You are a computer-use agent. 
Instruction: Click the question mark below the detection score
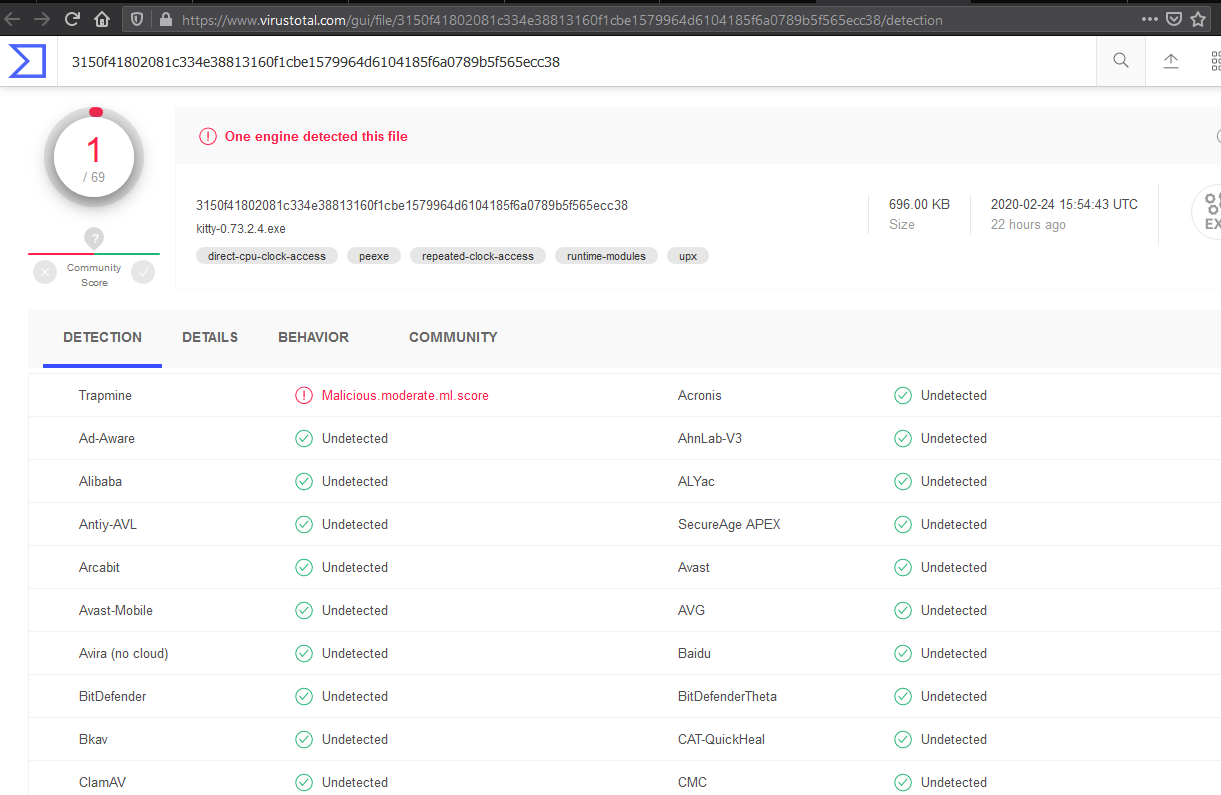93,238
